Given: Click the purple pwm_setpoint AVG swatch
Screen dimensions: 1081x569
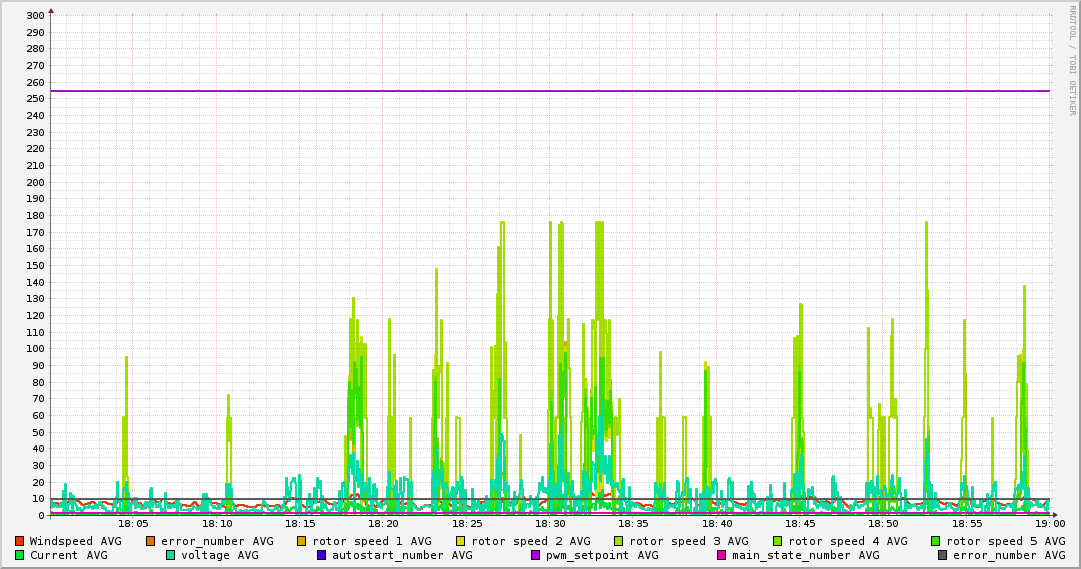Looking at the screenshot, I should pyautogui.click(x=535, y=555).
